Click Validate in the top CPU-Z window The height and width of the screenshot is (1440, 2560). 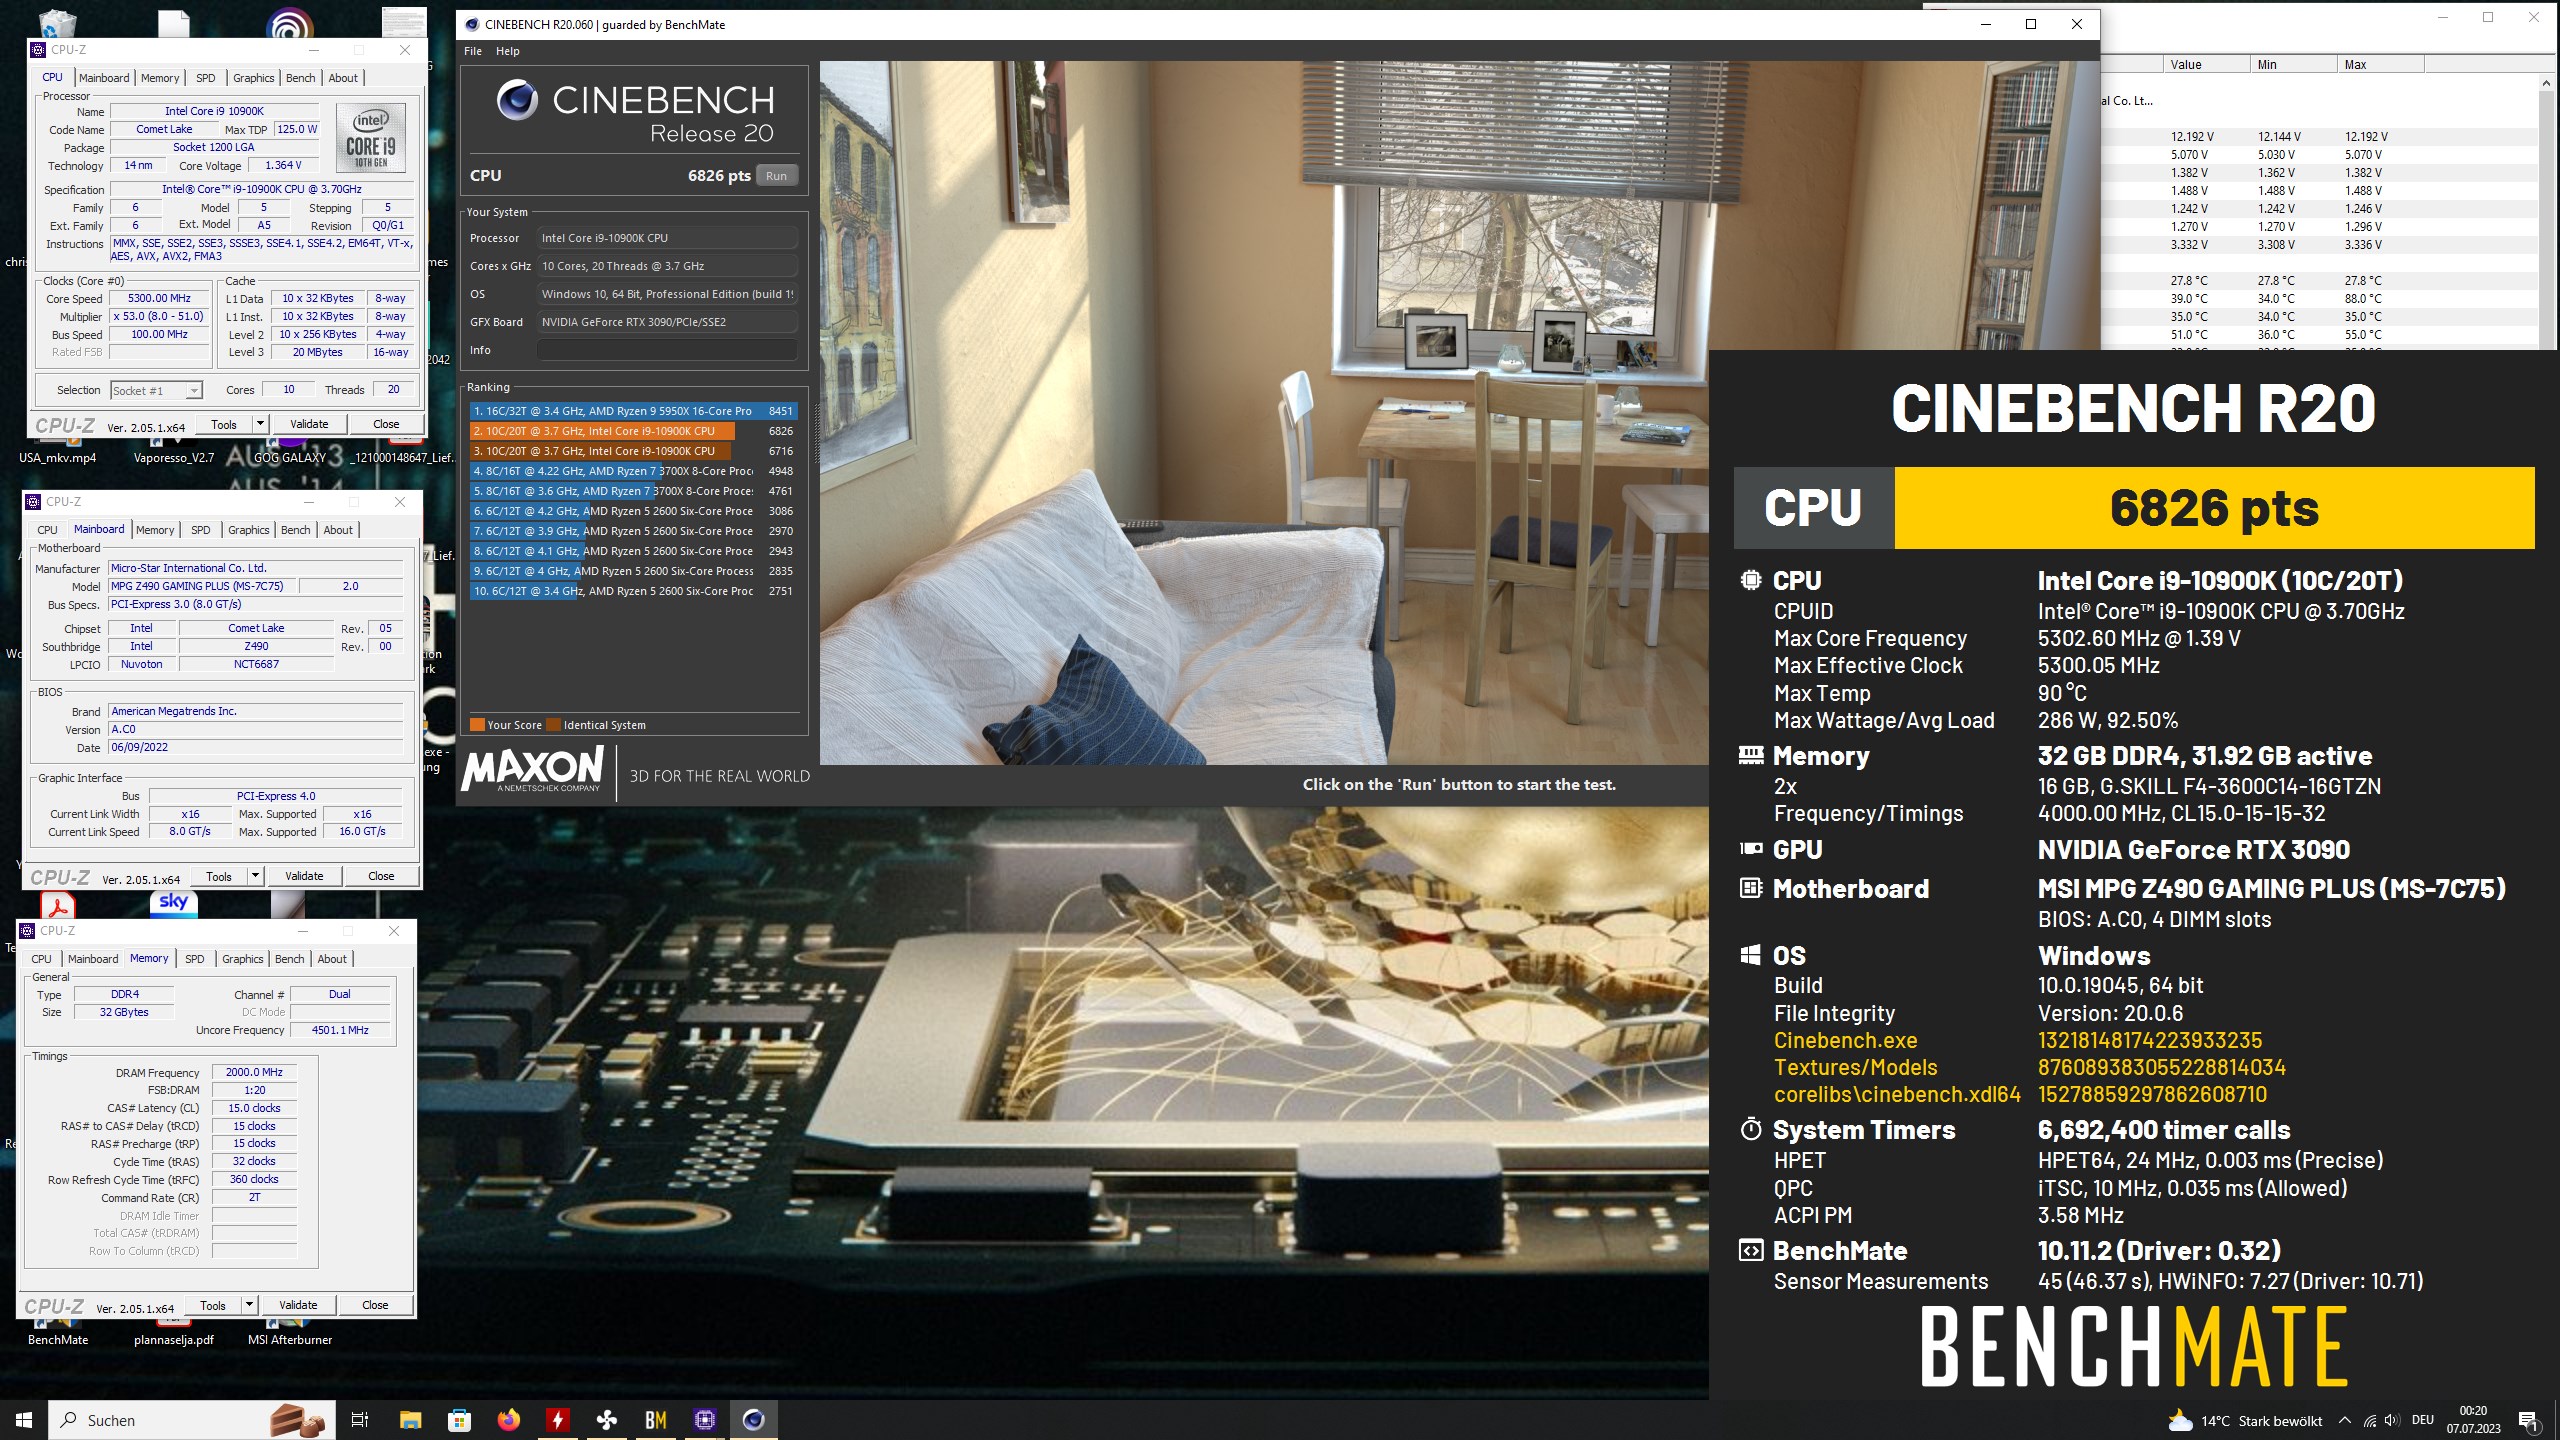(309, 424)
